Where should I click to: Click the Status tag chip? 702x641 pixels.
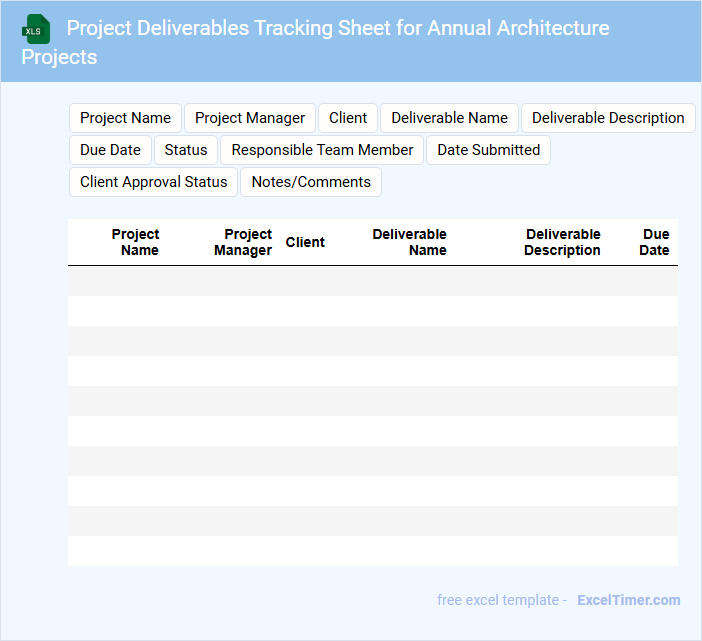coord(186,150)
